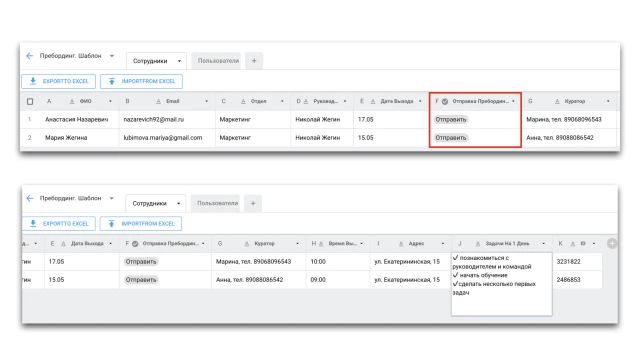Click upload icon on lower Import from Excel button
Image resolution: width=640 pixels, height=360 pixels.
[x=111, y=224]
